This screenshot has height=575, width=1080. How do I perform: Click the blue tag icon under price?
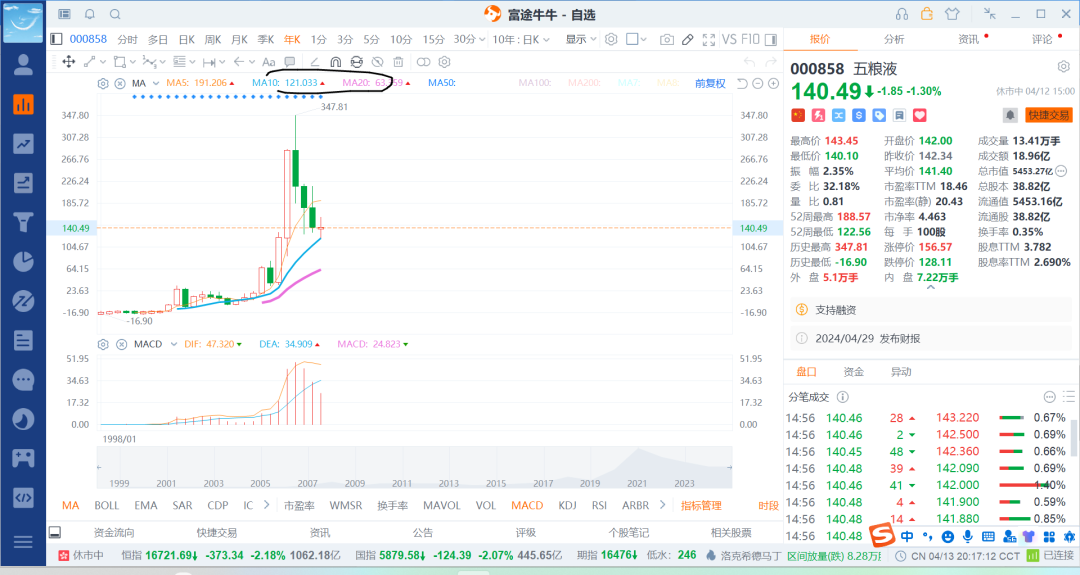coord(879,115)
